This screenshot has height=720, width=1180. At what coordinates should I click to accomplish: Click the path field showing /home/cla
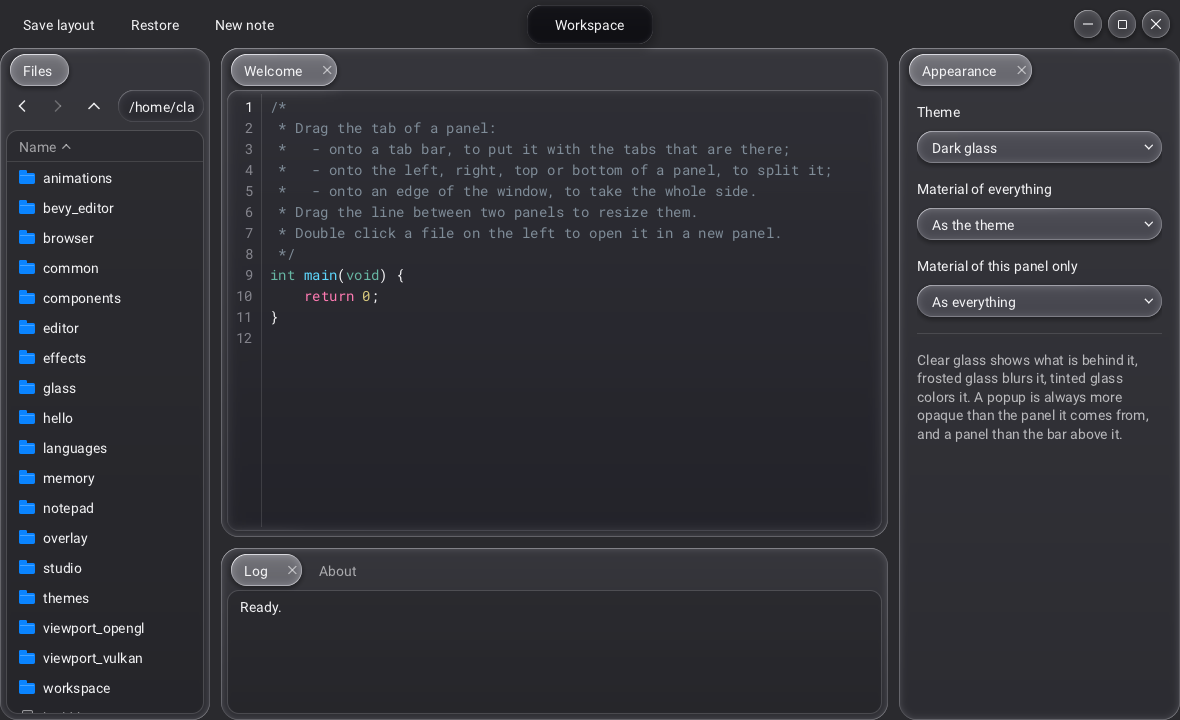tap(161, 106)
